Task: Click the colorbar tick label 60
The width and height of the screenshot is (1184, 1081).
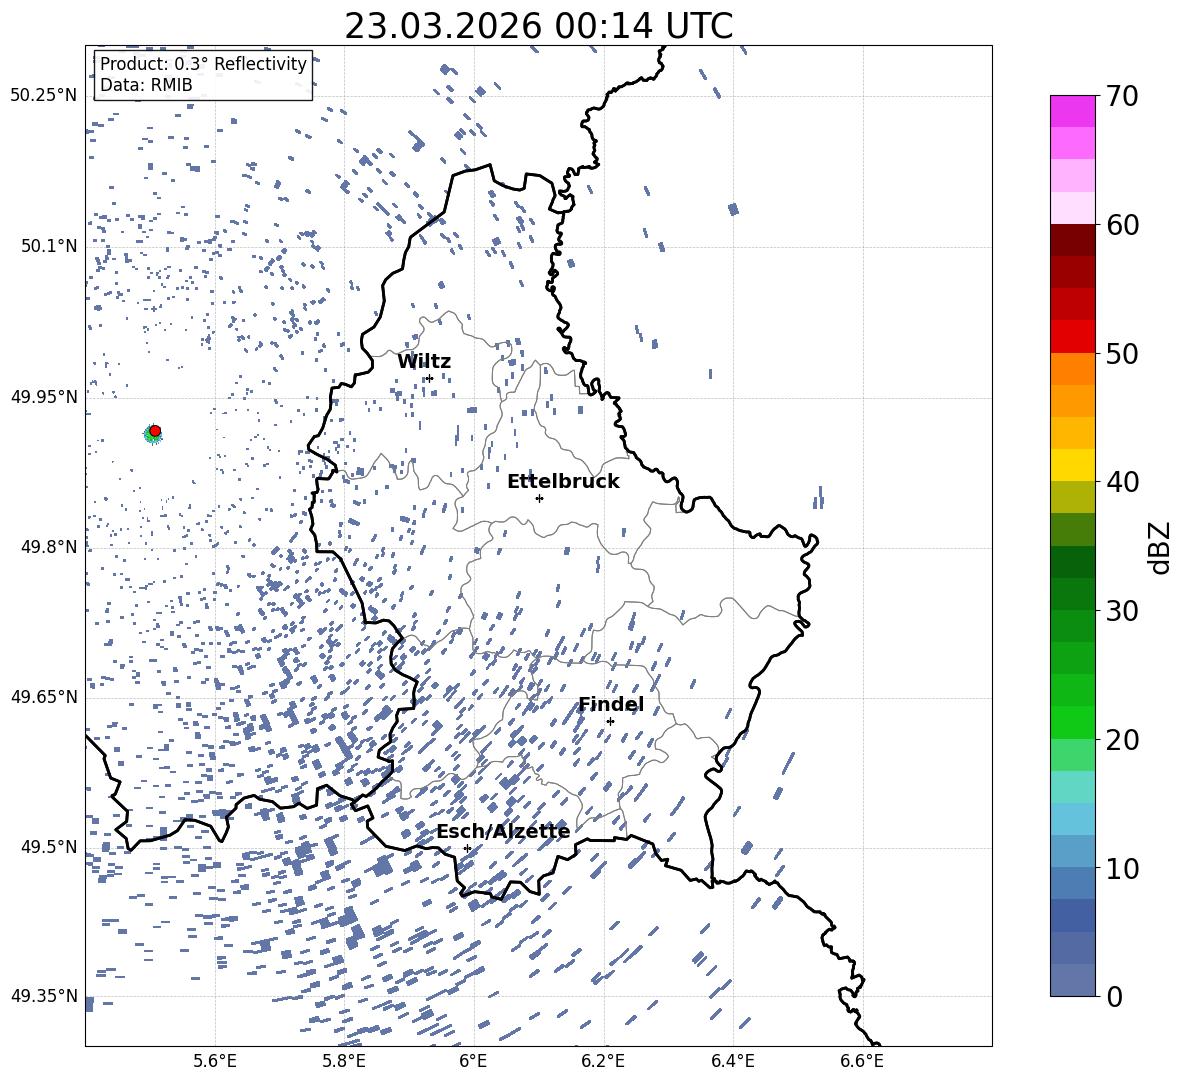Action: 1121,225
